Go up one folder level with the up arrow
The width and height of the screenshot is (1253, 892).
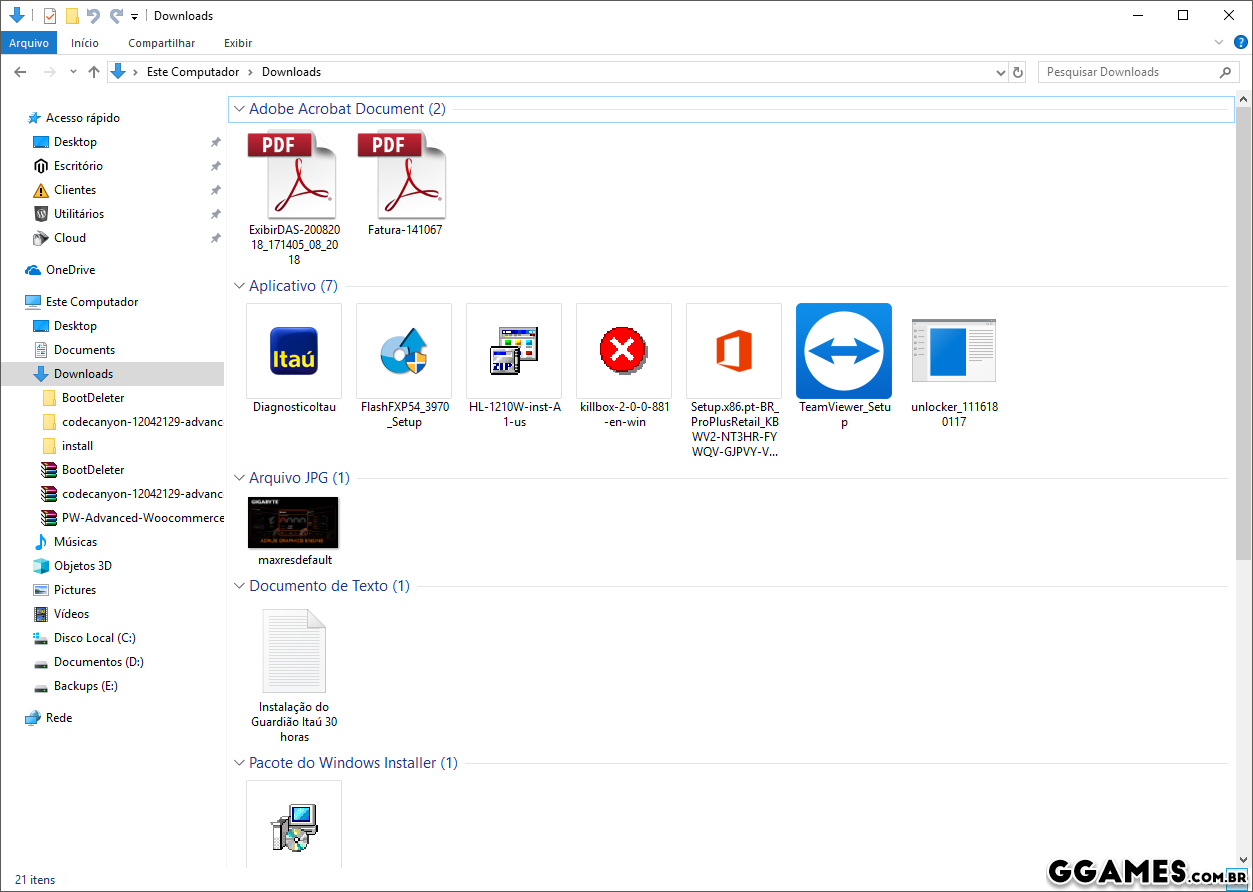click(x=94, y=72)
